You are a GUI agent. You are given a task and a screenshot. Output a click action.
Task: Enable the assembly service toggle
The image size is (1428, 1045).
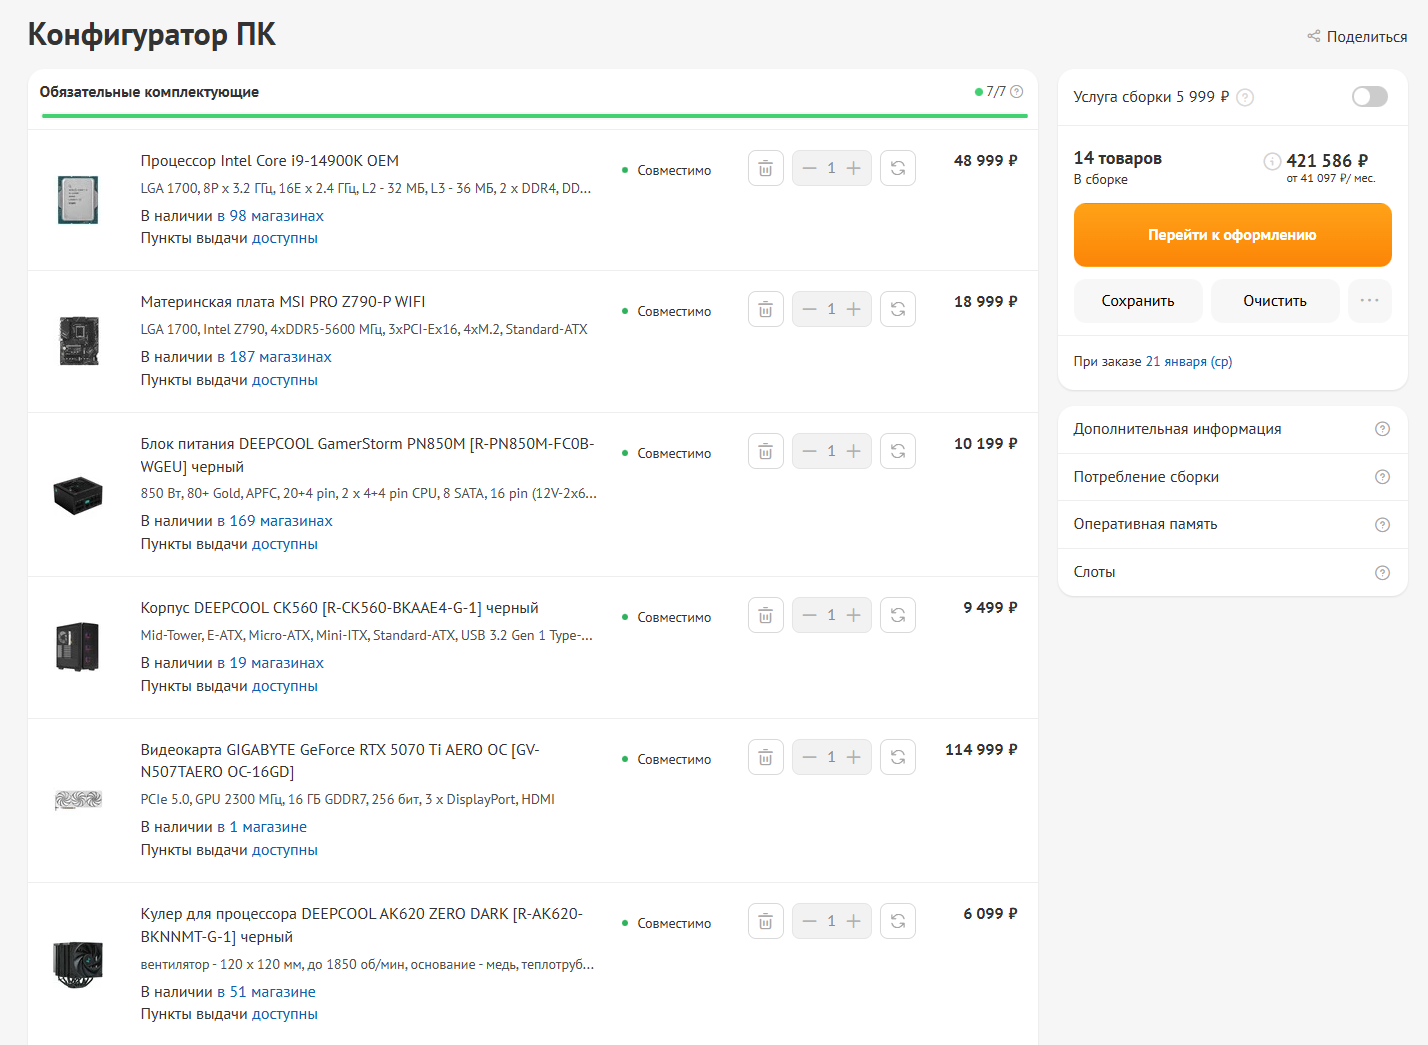click(x=1369, y=97)
